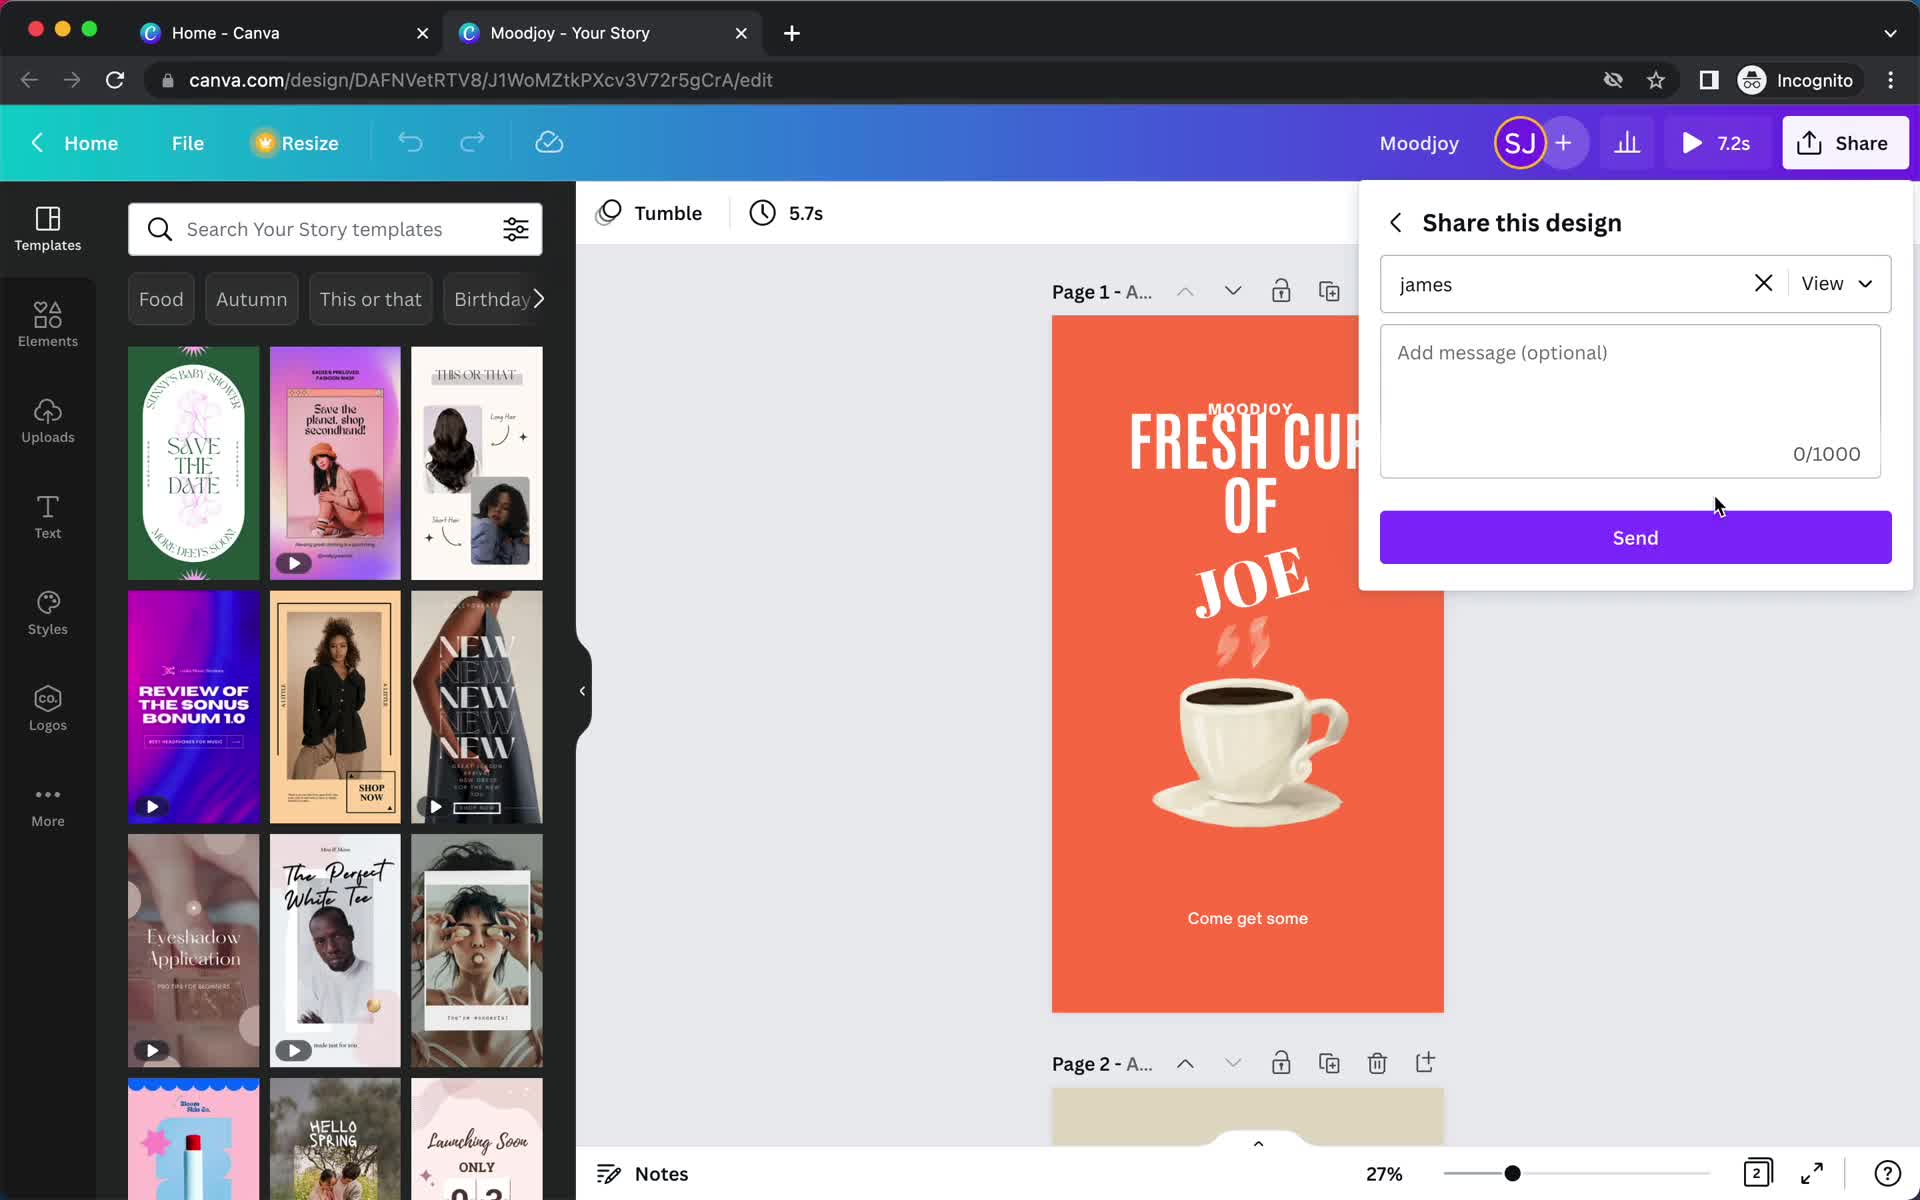Image resolution: width=1920 pixels, height=1200 pixels.
Task: Choose the Review of the Sonus Bonum template
Action: 193,707
